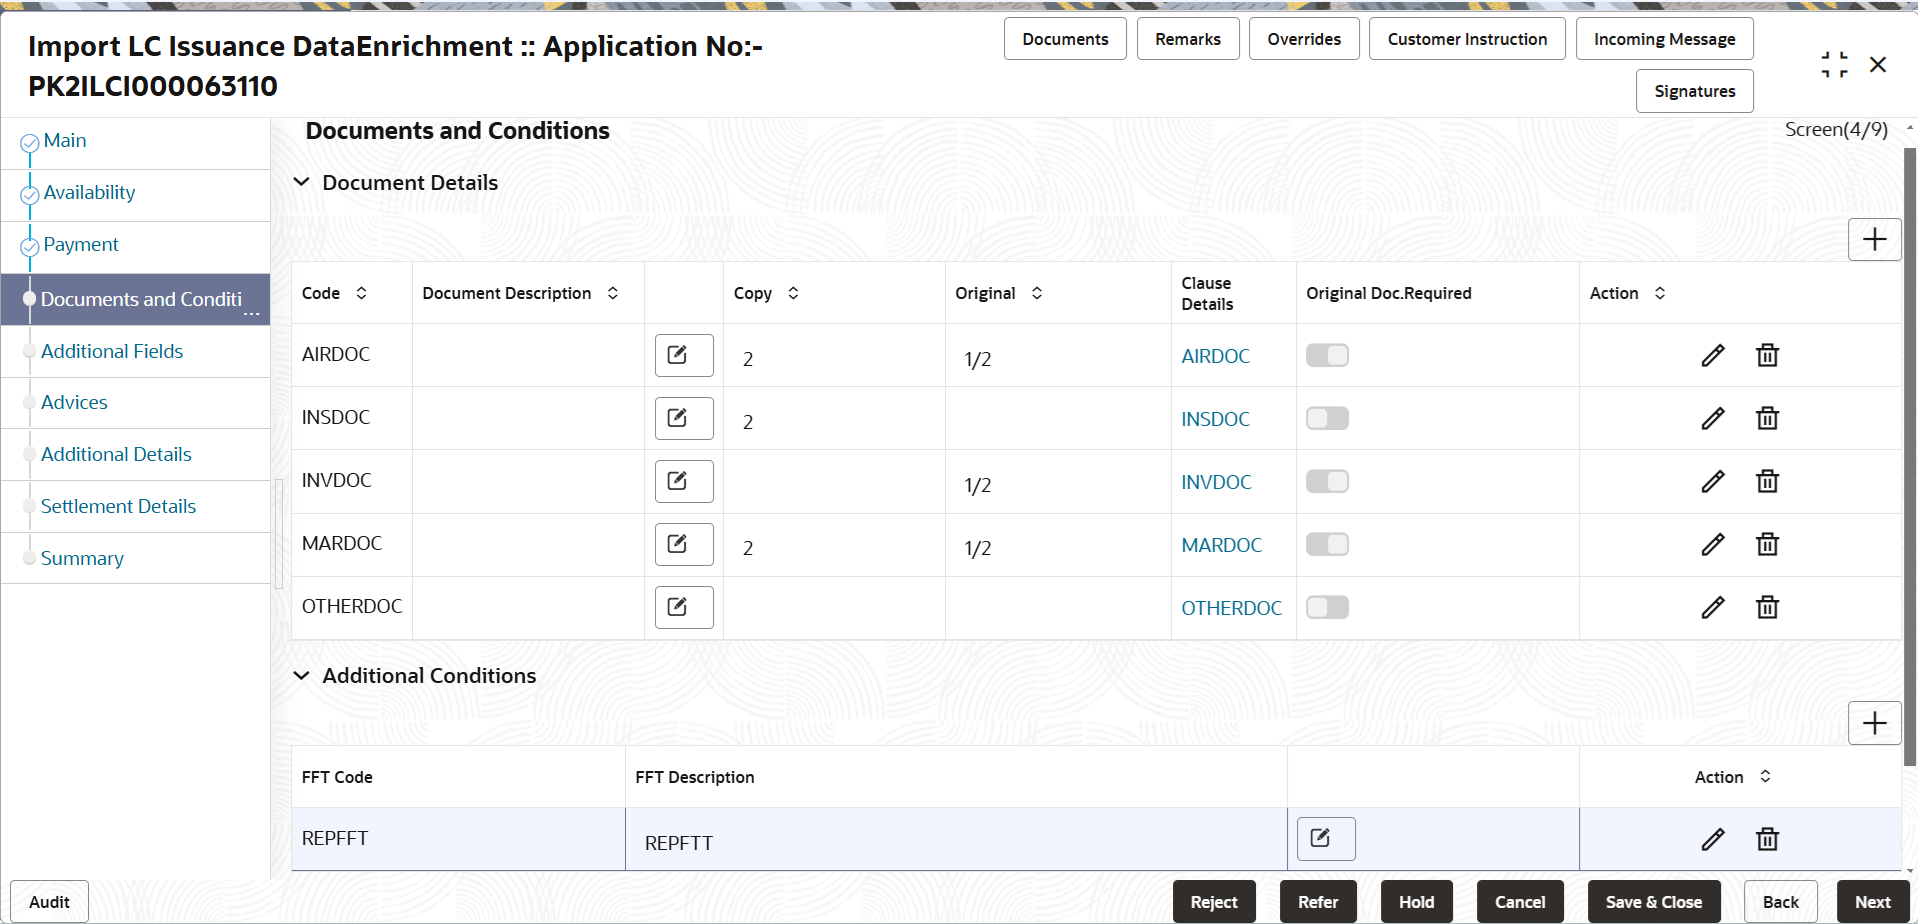View the Incoming Message
The width and height of the screenshot is (1918, 924).
click(x=1665, y=39)
